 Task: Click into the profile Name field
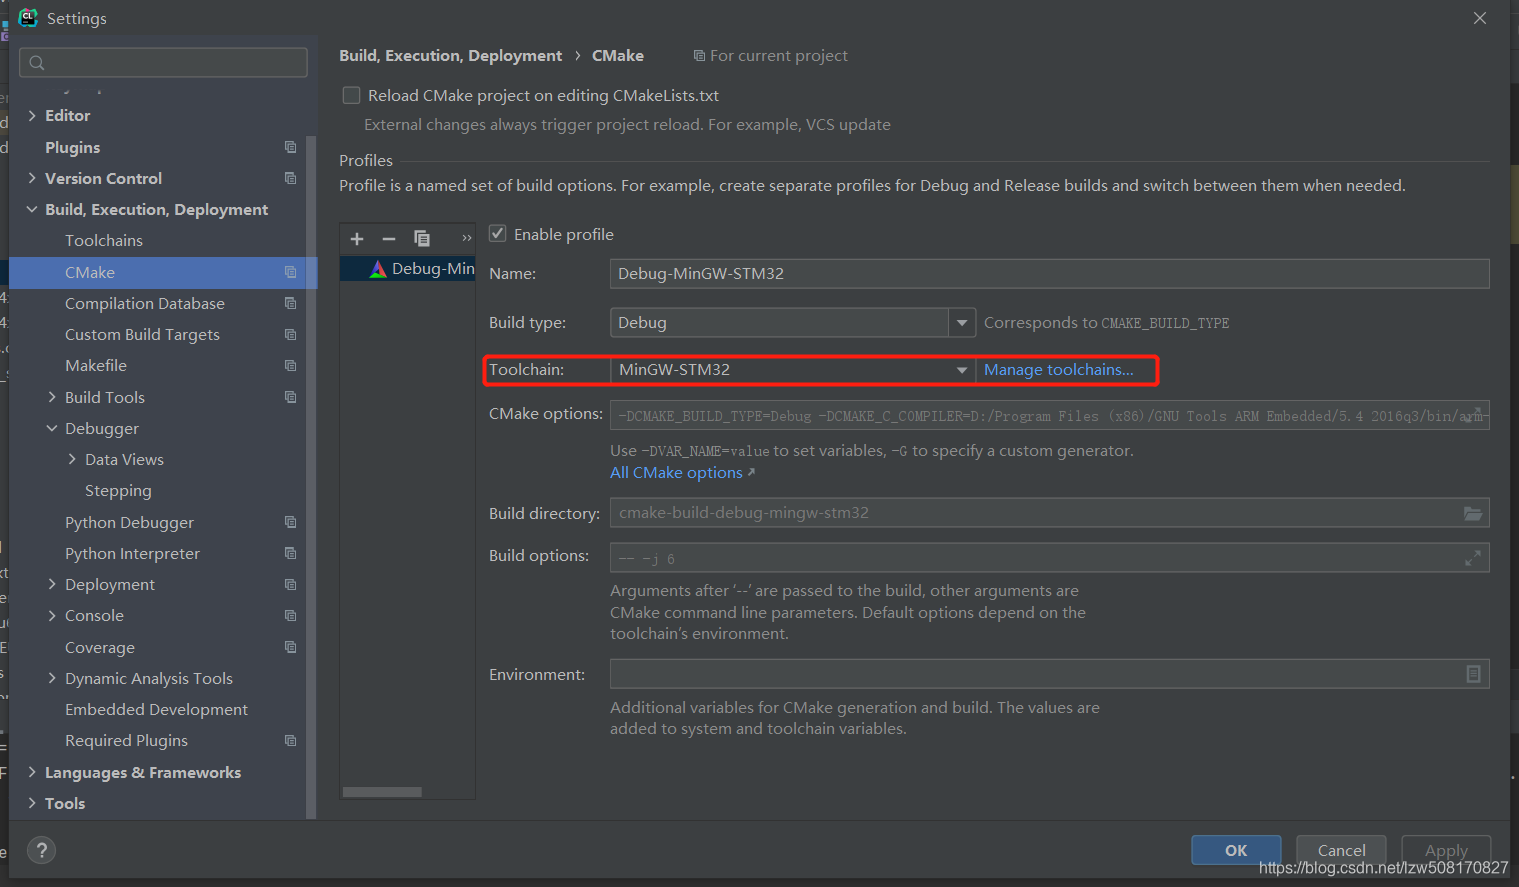pos(1049,273)
